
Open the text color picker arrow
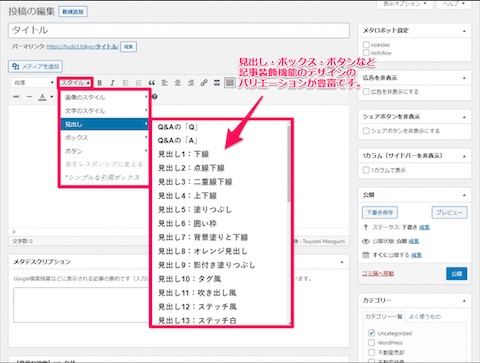(52, 97)
